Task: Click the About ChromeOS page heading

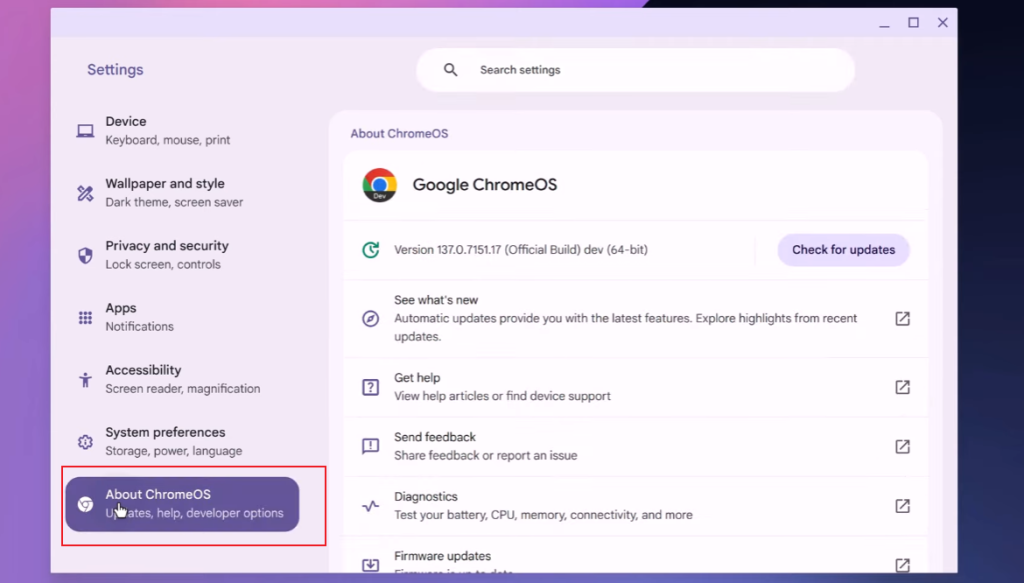Action: tap(399, 133)
